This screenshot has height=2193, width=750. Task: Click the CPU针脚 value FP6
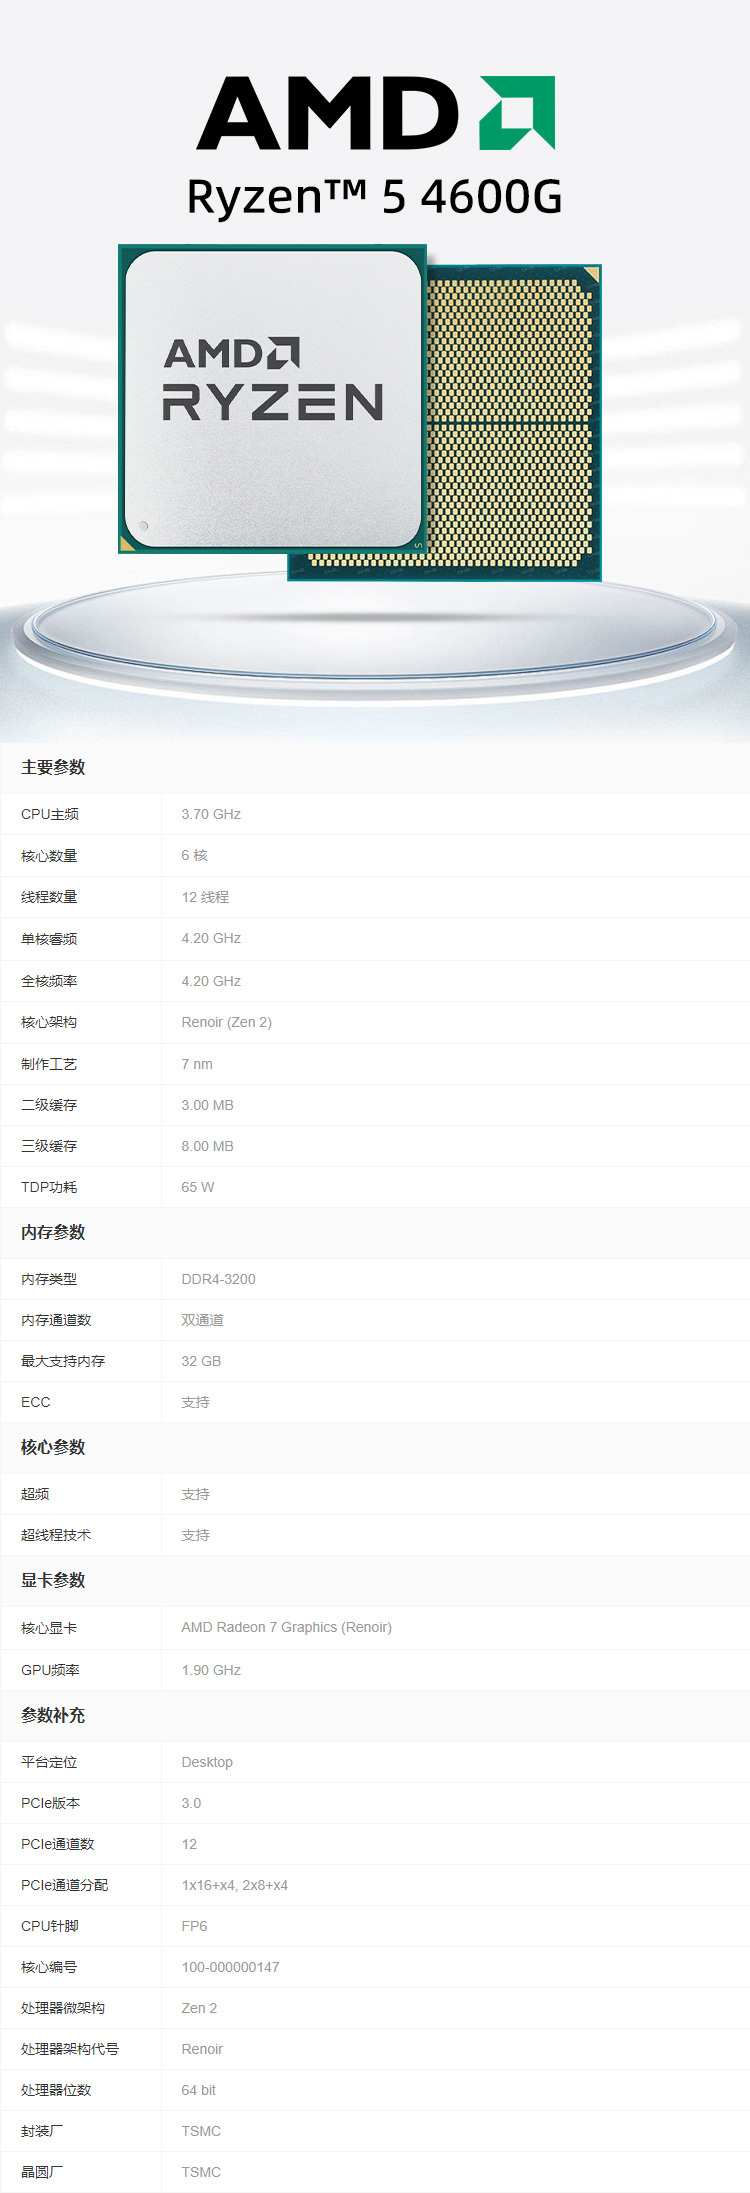194,1926
